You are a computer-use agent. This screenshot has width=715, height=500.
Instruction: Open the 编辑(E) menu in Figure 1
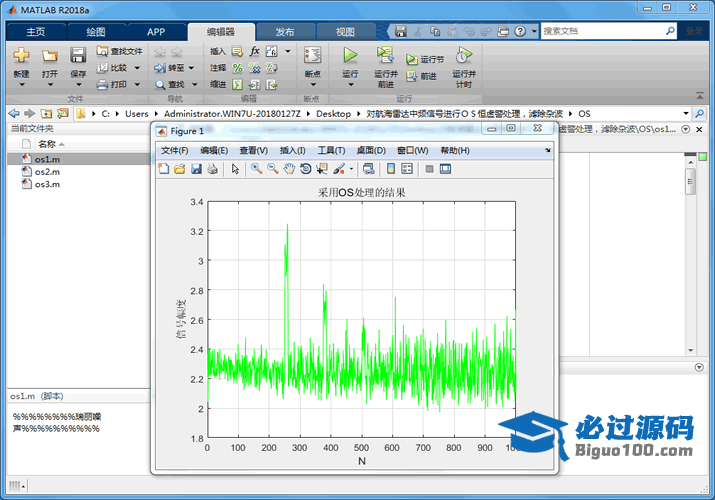[214, 150]
